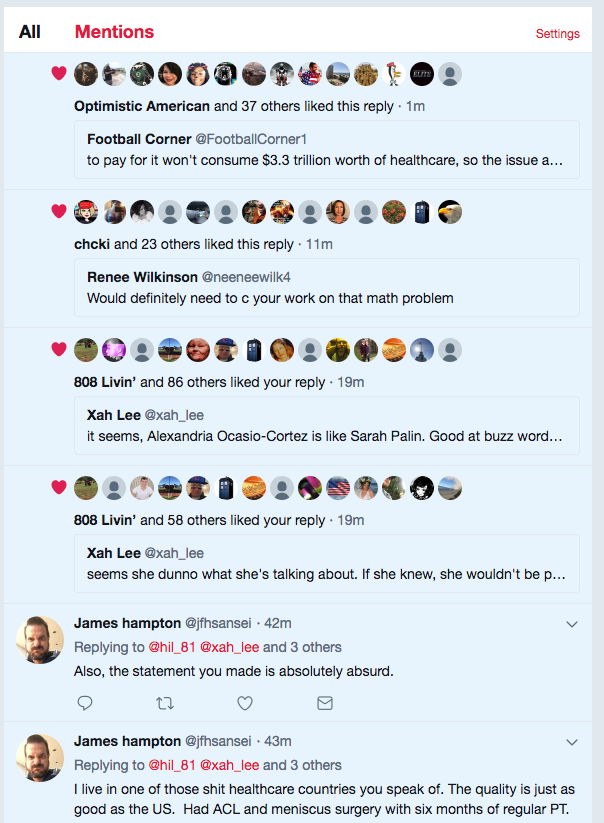Click the ELITE black avatar in first likes row

(x=422, y=73)
